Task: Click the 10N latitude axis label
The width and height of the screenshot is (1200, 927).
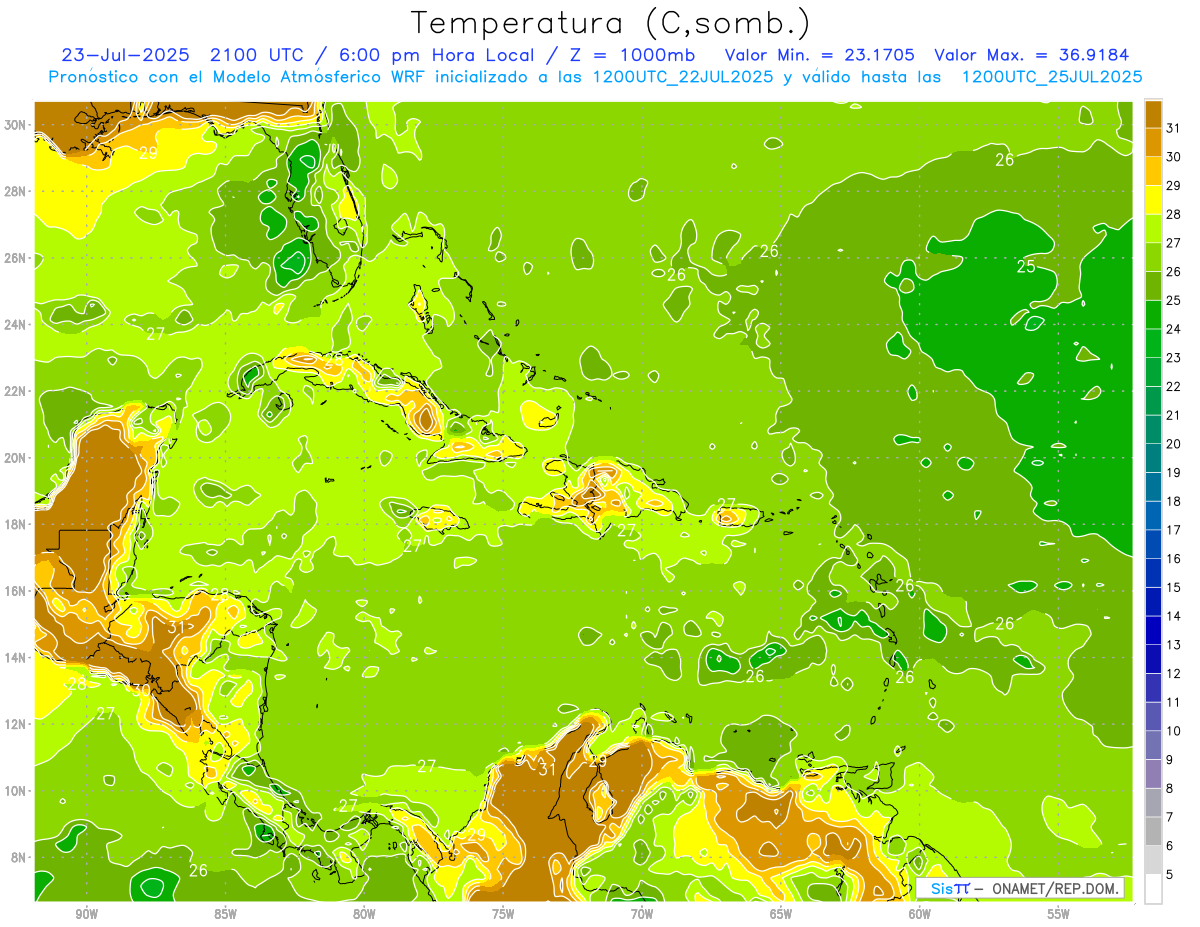Action: 17,790
